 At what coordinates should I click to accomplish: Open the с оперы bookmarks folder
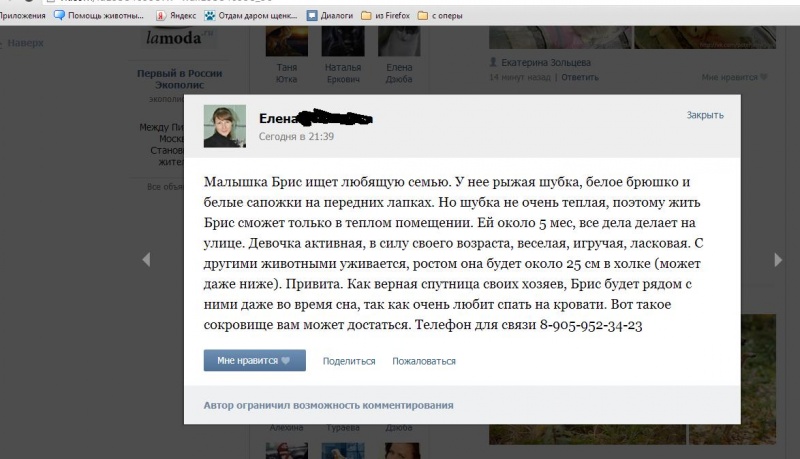click(x=440, y=16)
